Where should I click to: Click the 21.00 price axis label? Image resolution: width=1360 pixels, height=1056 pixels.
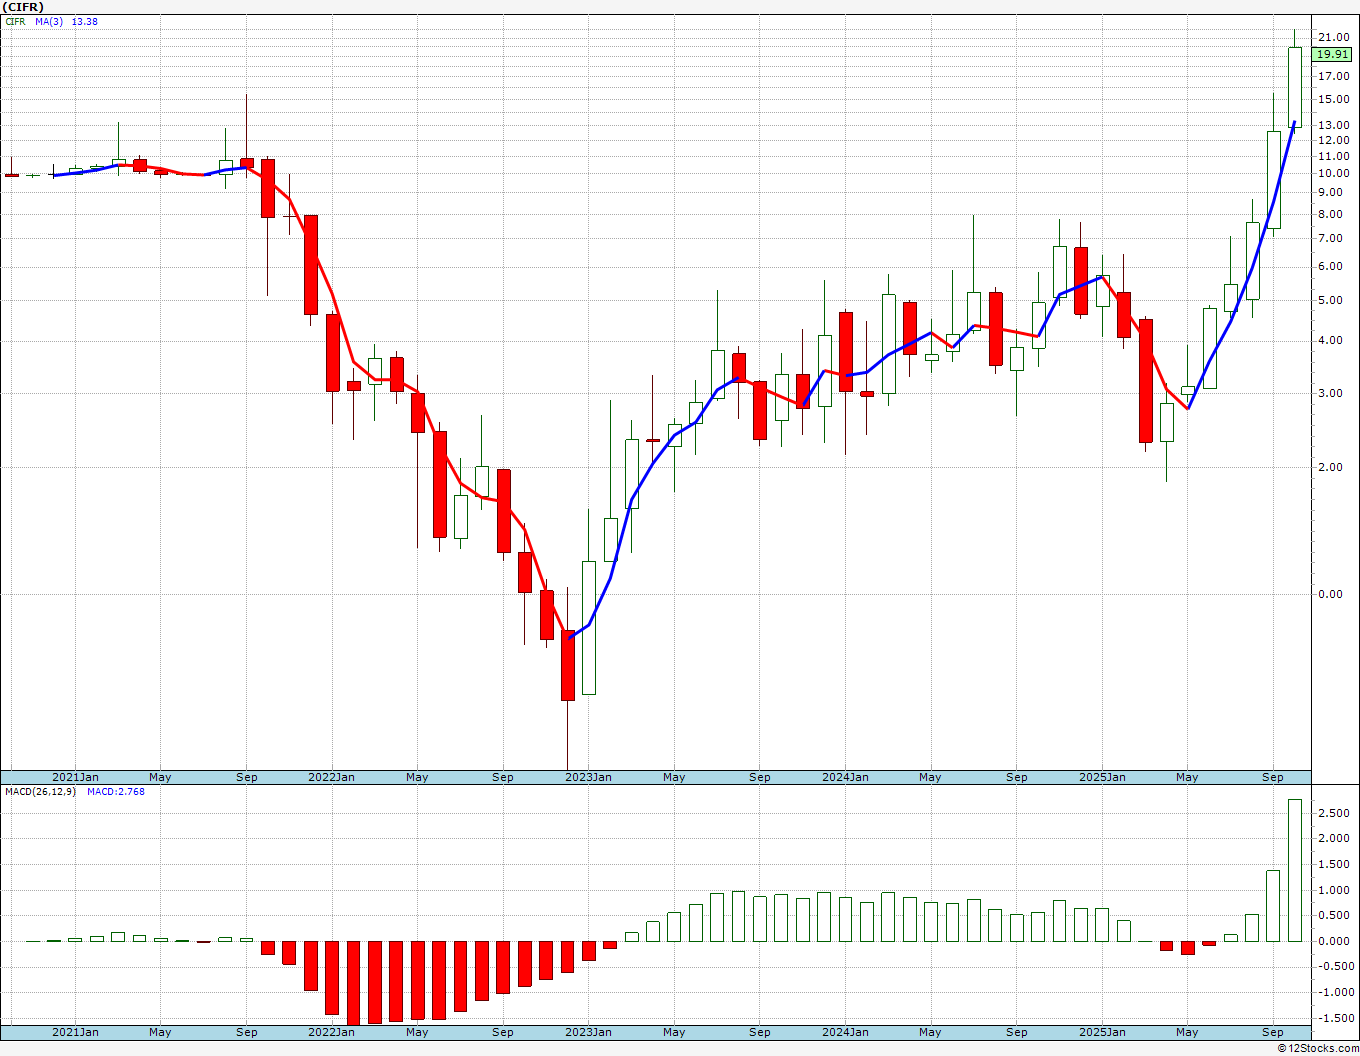click(x=1334, y=38)
